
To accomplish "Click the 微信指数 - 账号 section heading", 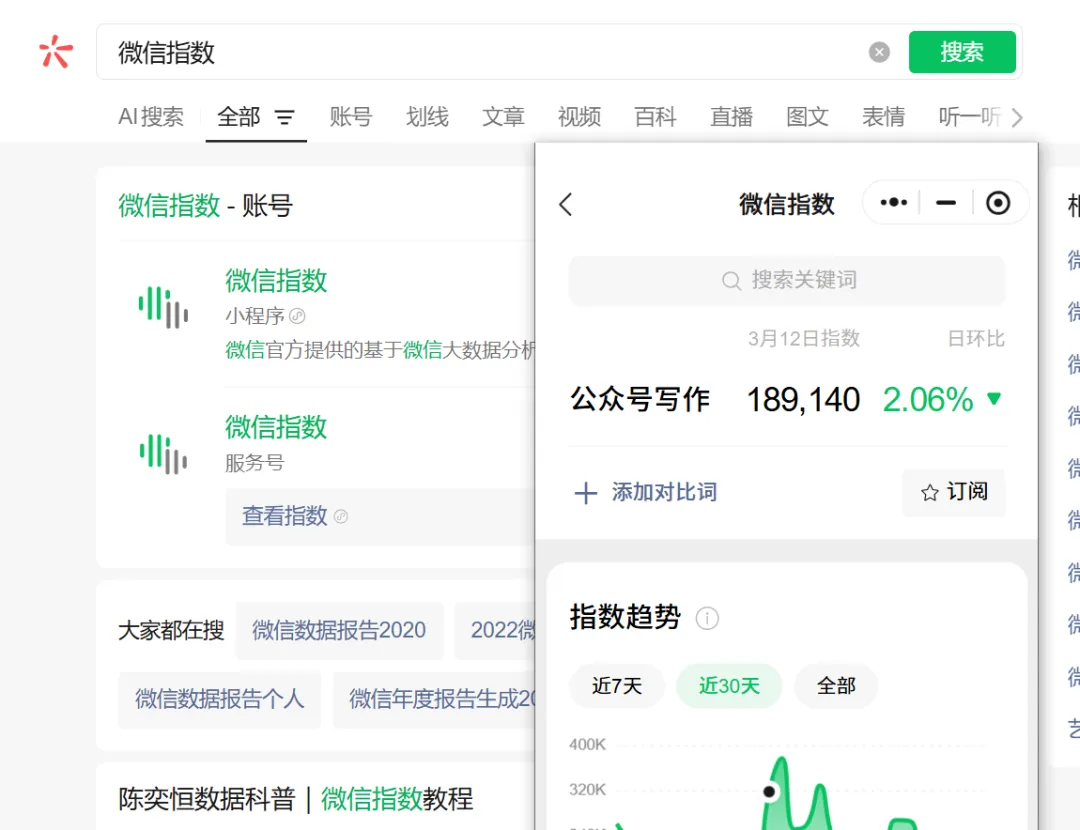I will pos(205,205).
